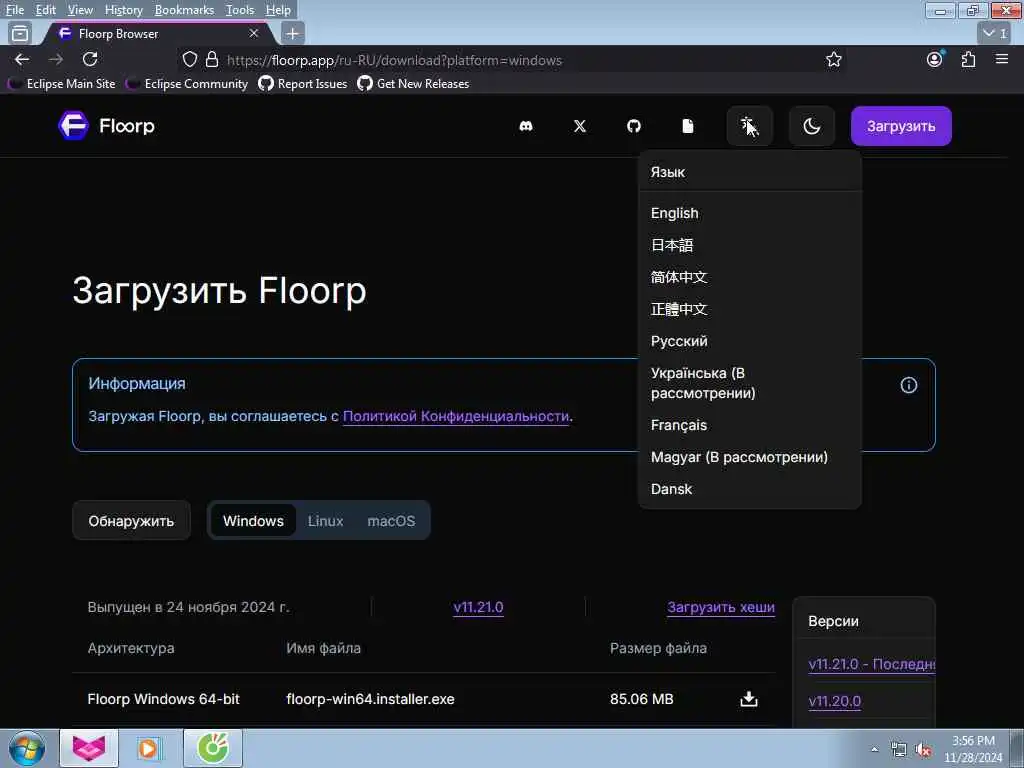Viewport: 1024px width, 768px height.
Task: Open the Tools menu
Action: pyautogui.click(x=240, y=10)
